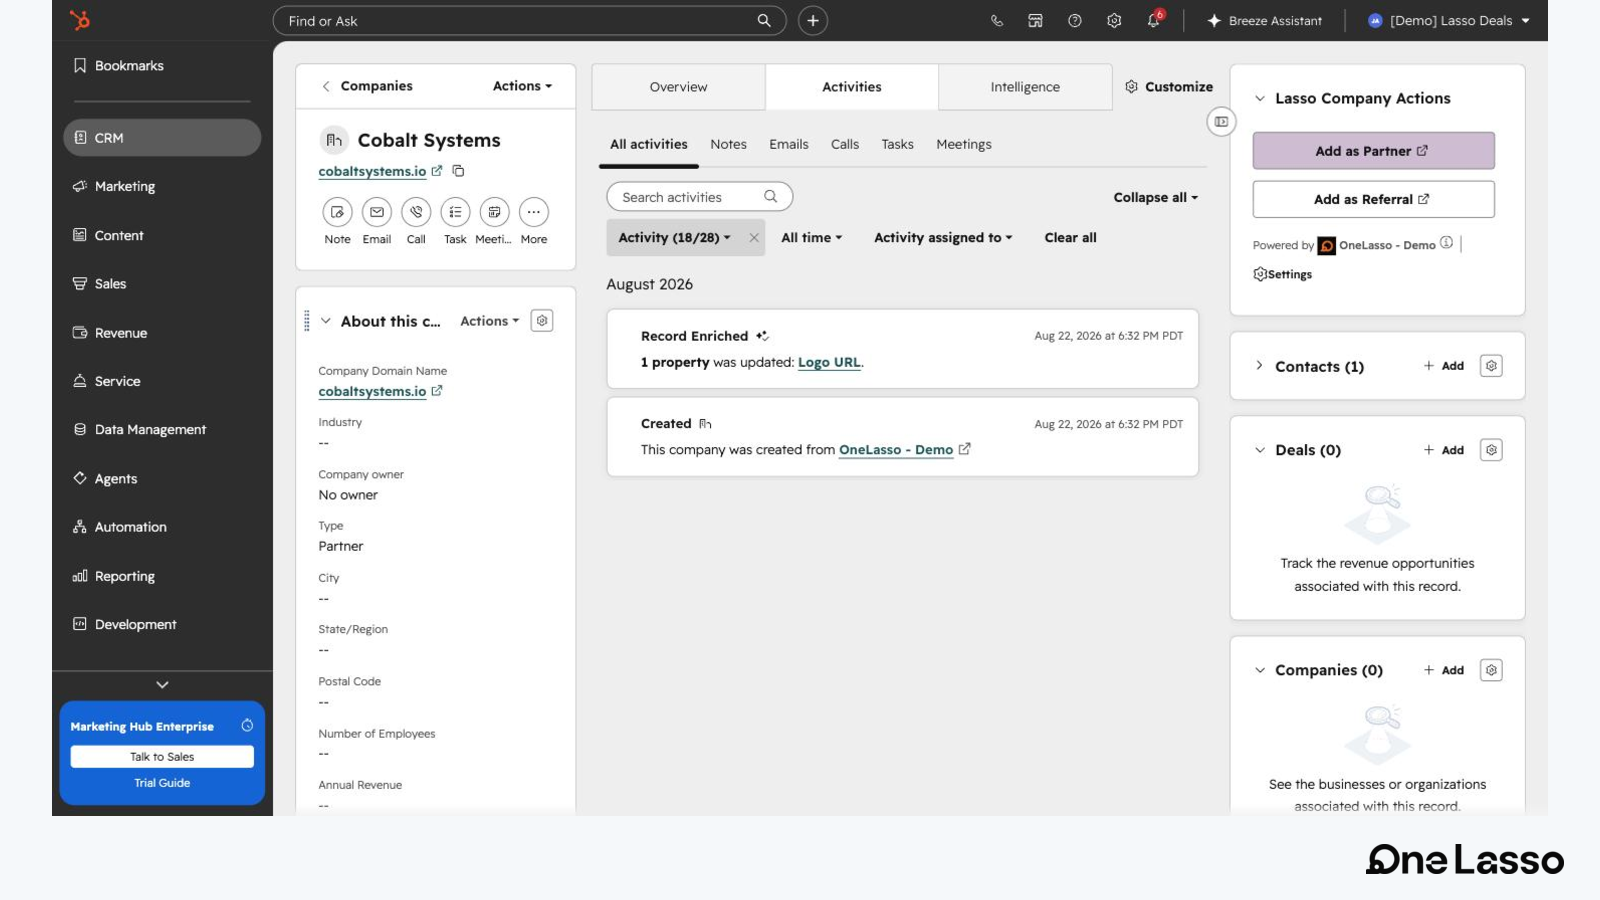This screenshot has width=1600, height=900.
Task: Click the Find or Ask search box
Action: 529,21
